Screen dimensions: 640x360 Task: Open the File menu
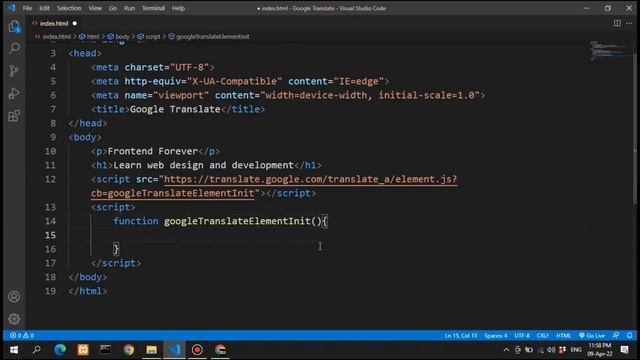coord(27,8)
